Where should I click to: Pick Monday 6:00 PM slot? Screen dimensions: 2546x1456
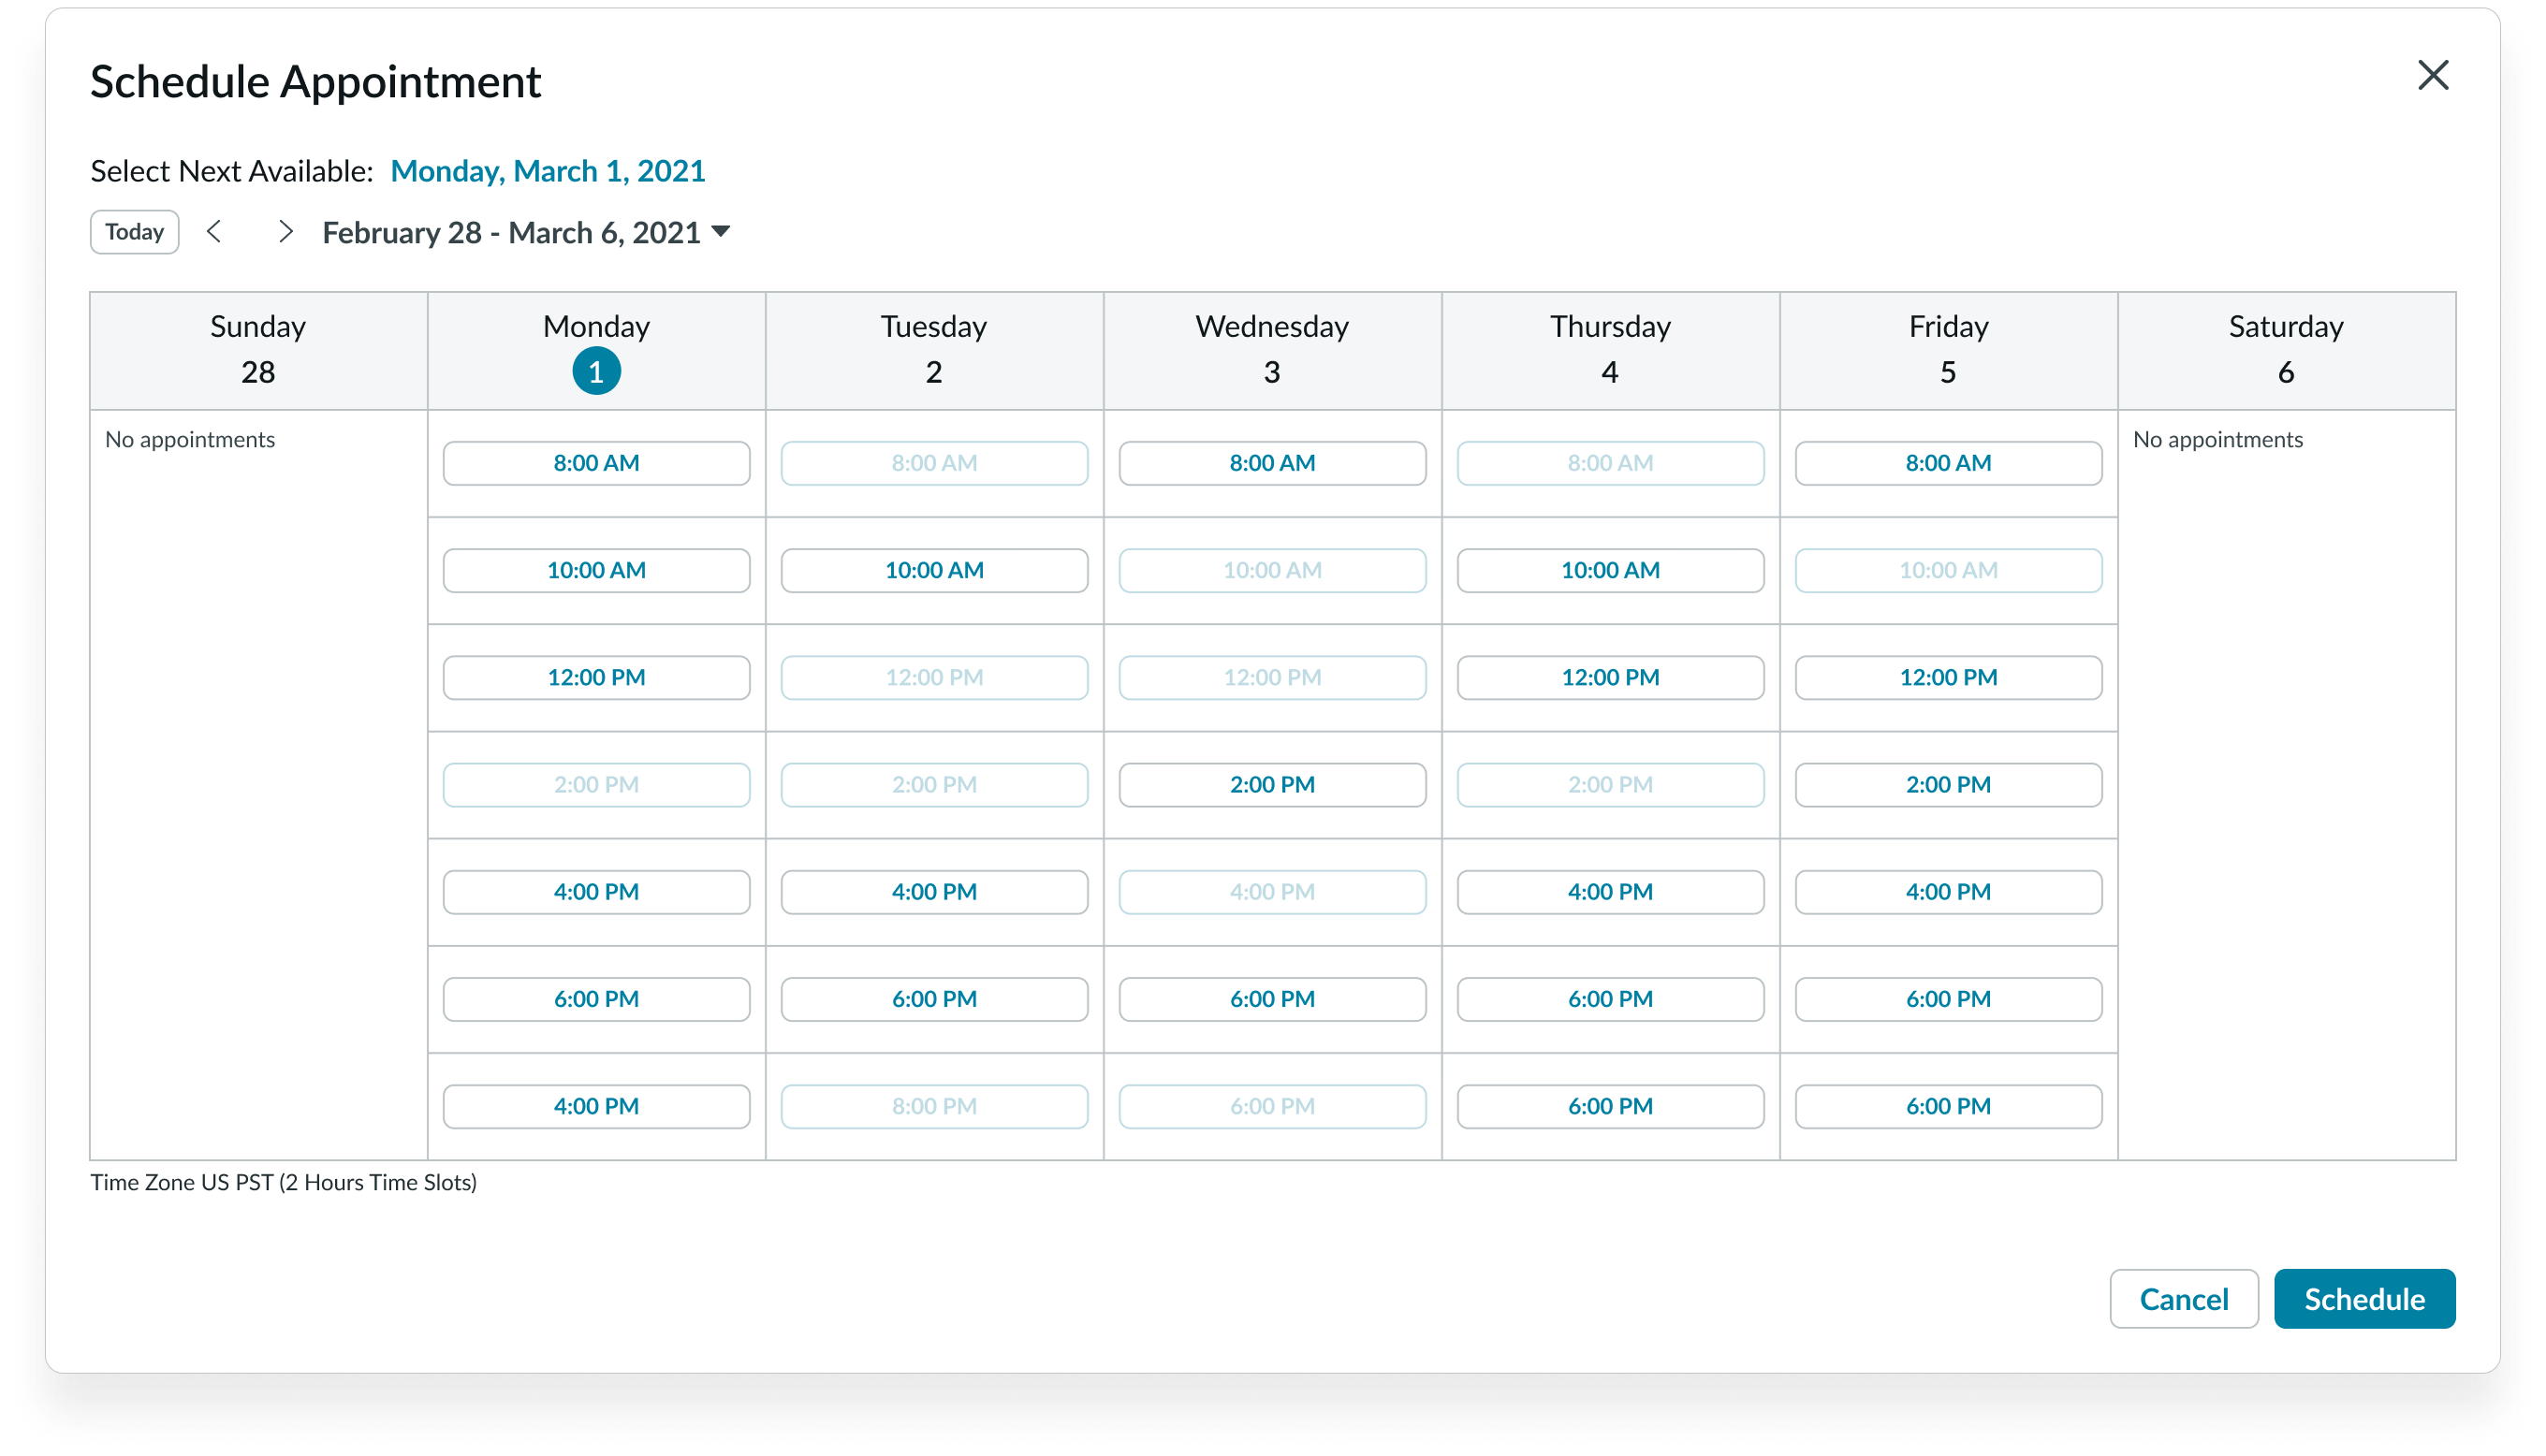[596, 999]
